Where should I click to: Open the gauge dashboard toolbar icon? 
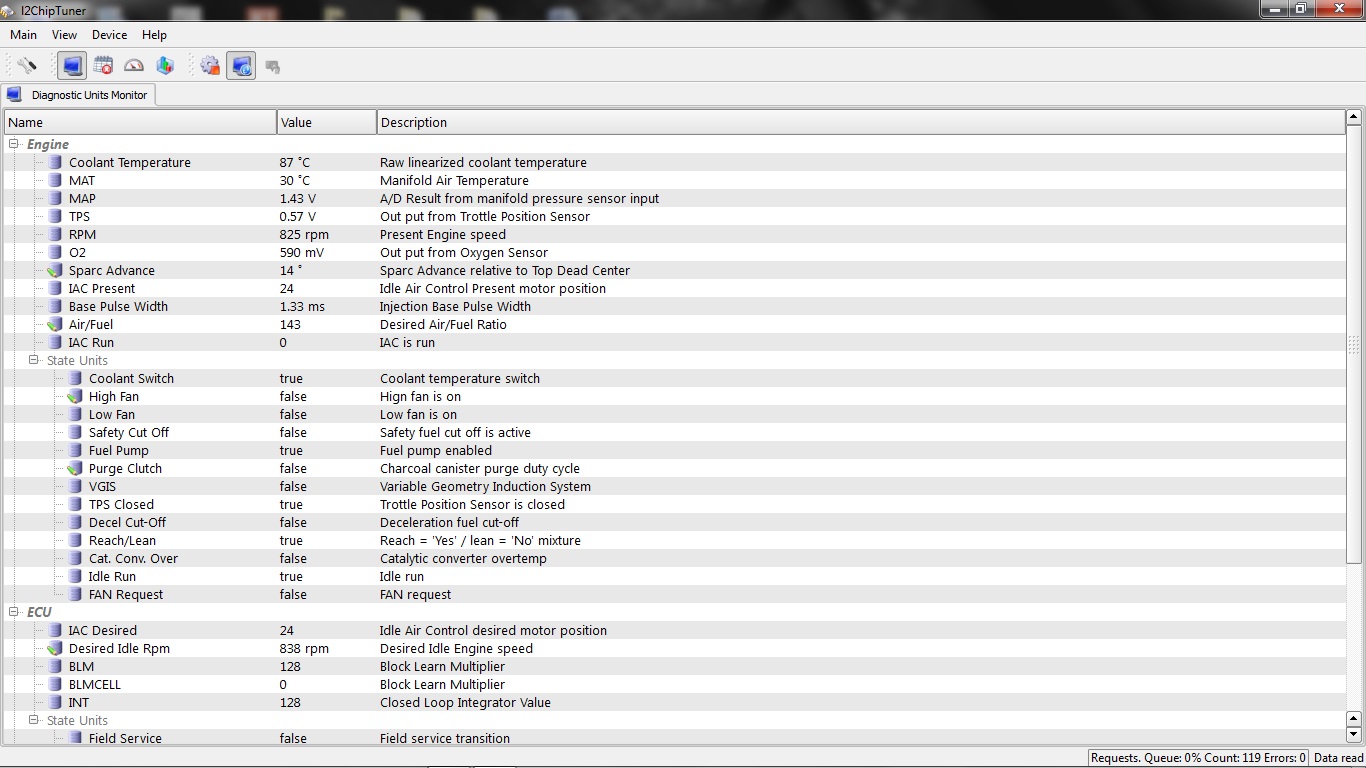pos(134,66)
